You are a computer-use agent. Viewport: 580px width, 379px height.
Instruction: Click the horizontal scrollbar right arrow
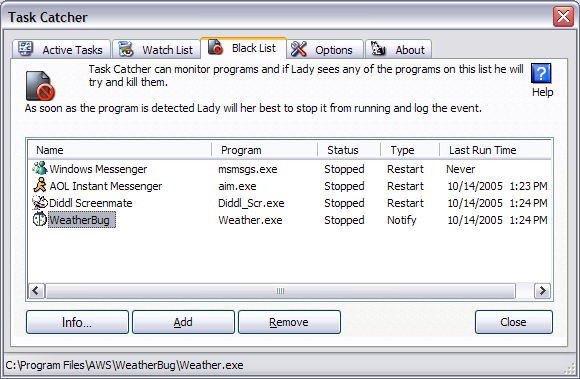tap(542, 291)
